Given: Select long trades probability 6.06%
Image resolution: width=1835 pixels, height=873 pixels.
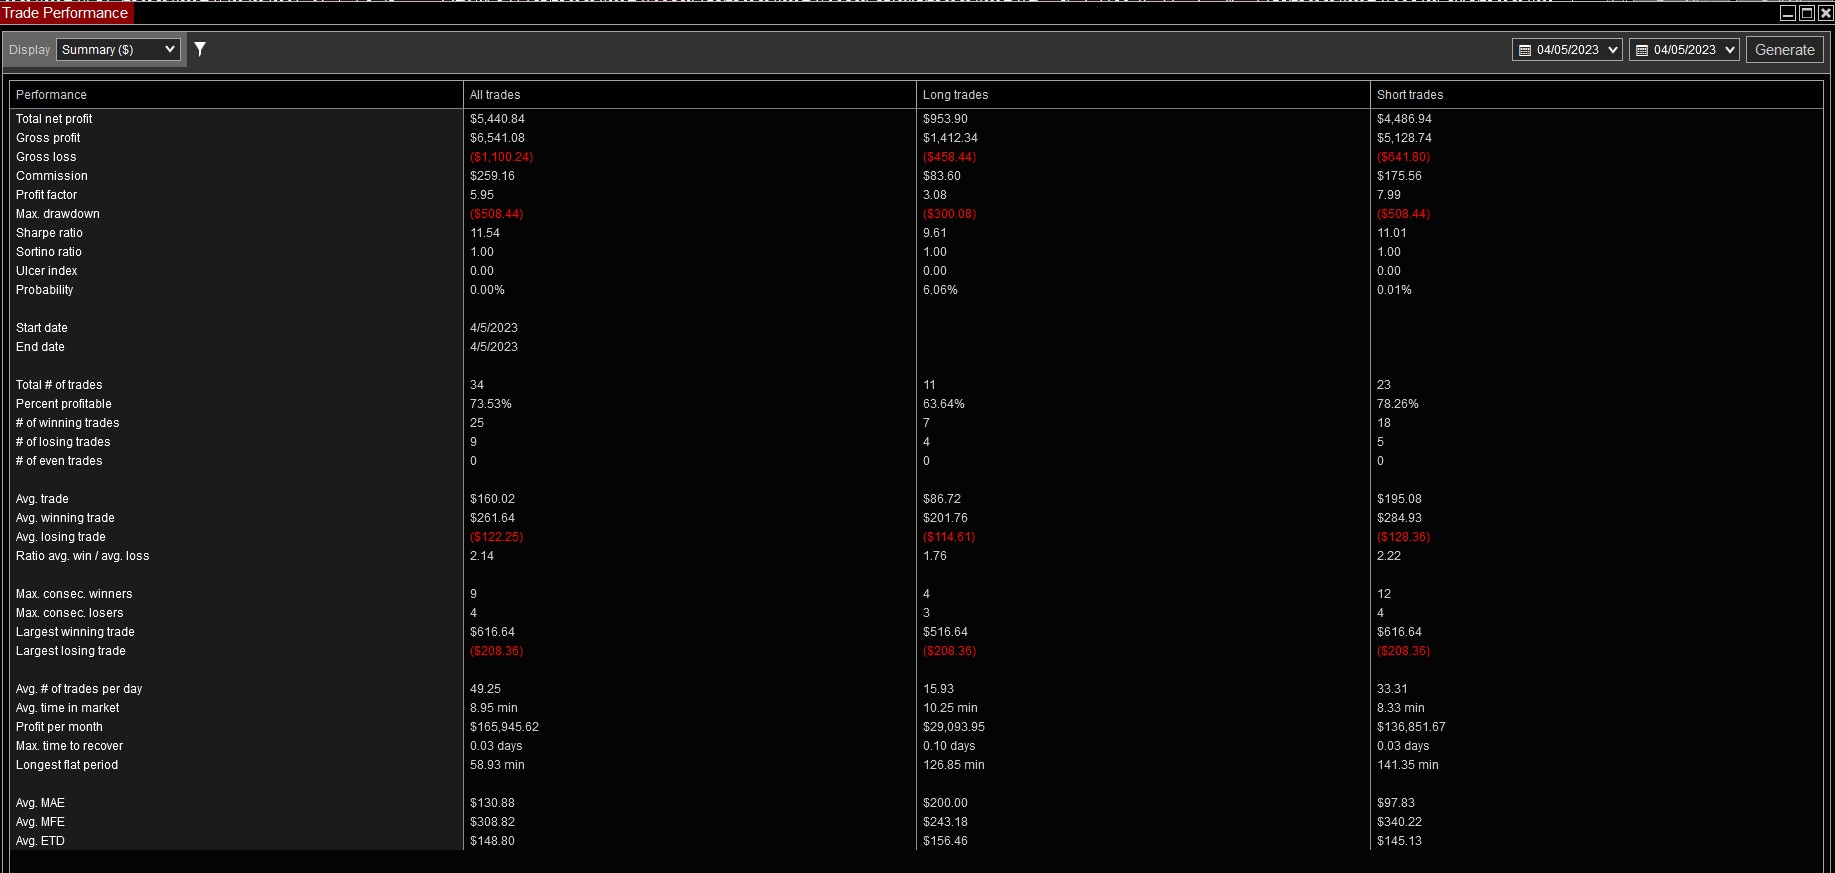Looking at the screenshot, I should 940,290.
